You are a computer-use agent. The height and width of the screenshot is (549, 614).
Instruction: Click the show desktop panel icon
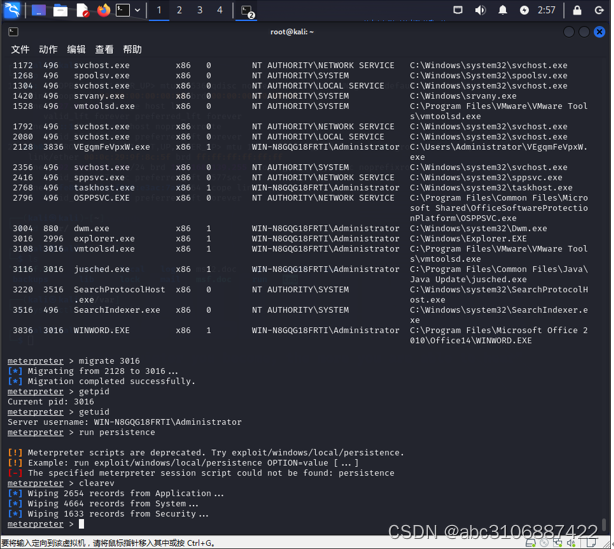(x=38, y=10)
